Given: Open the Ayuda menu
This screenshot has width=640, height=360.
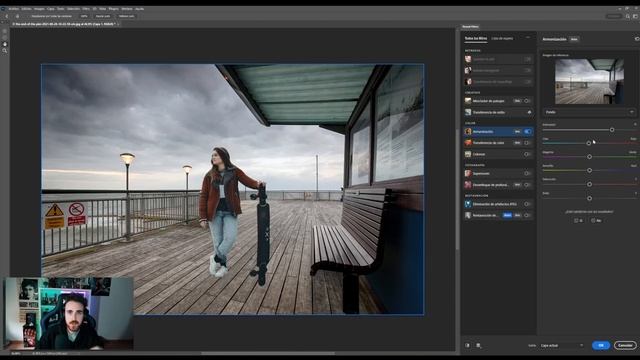Looking at the screenshot, I should click(139, 9).
